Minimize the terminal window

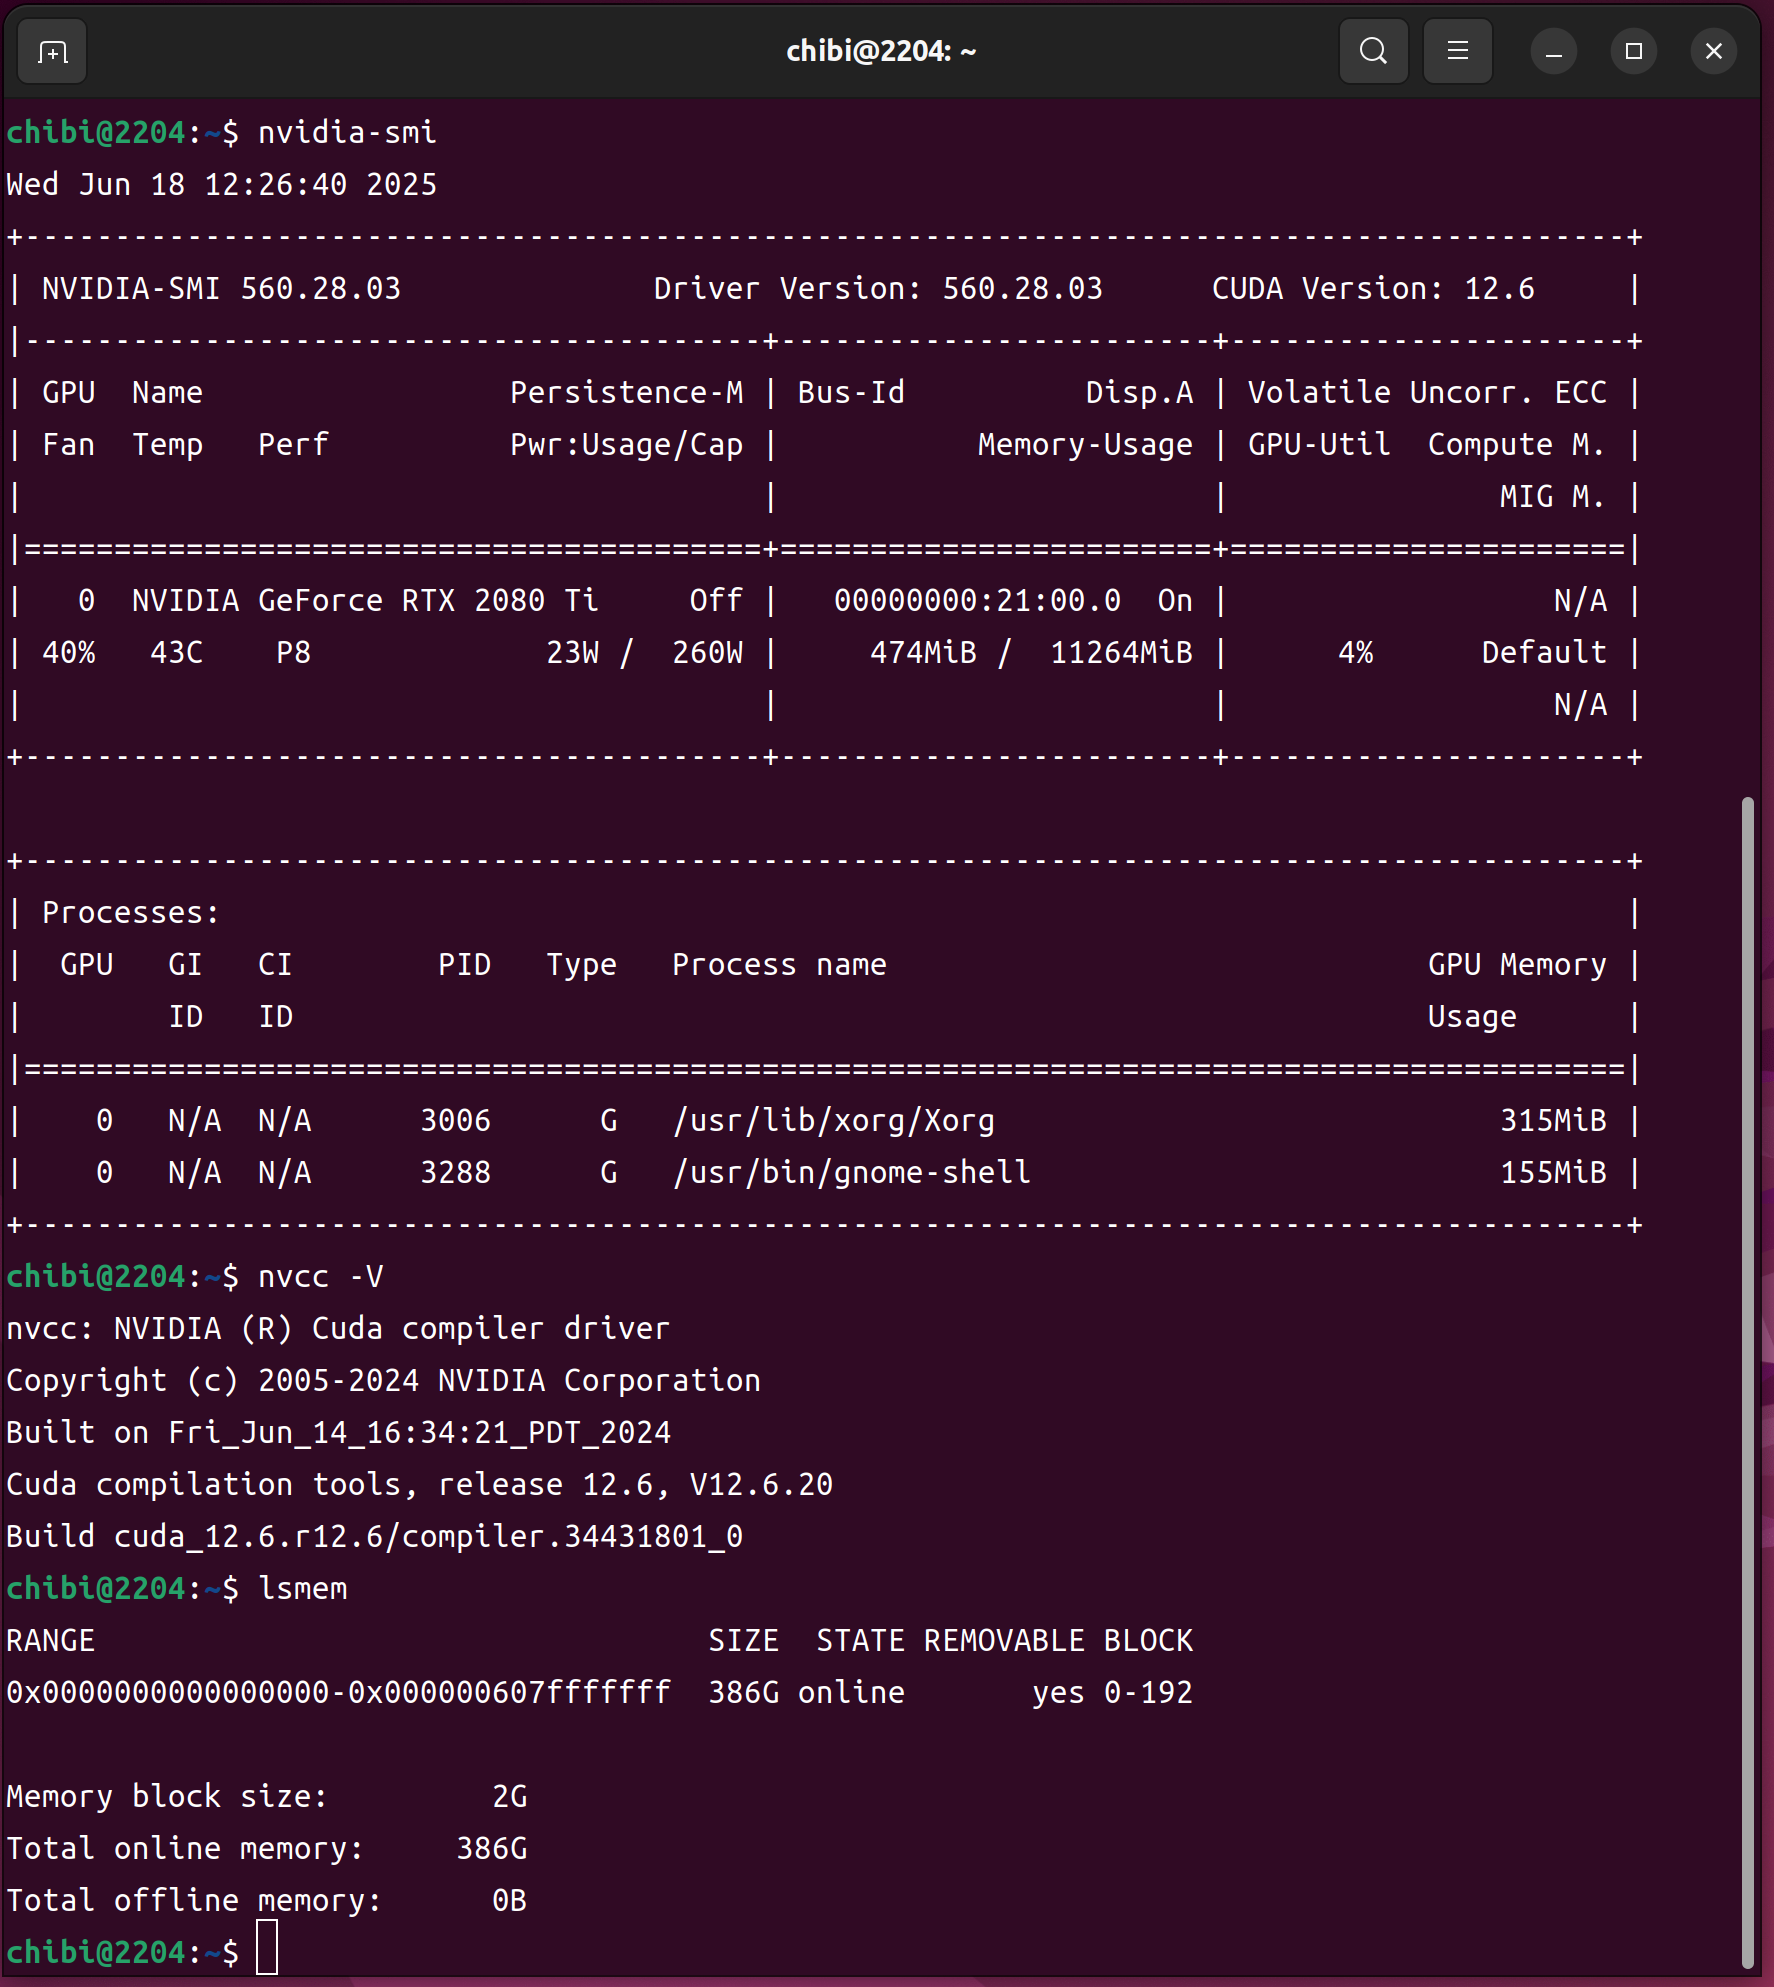point(1553,52)
